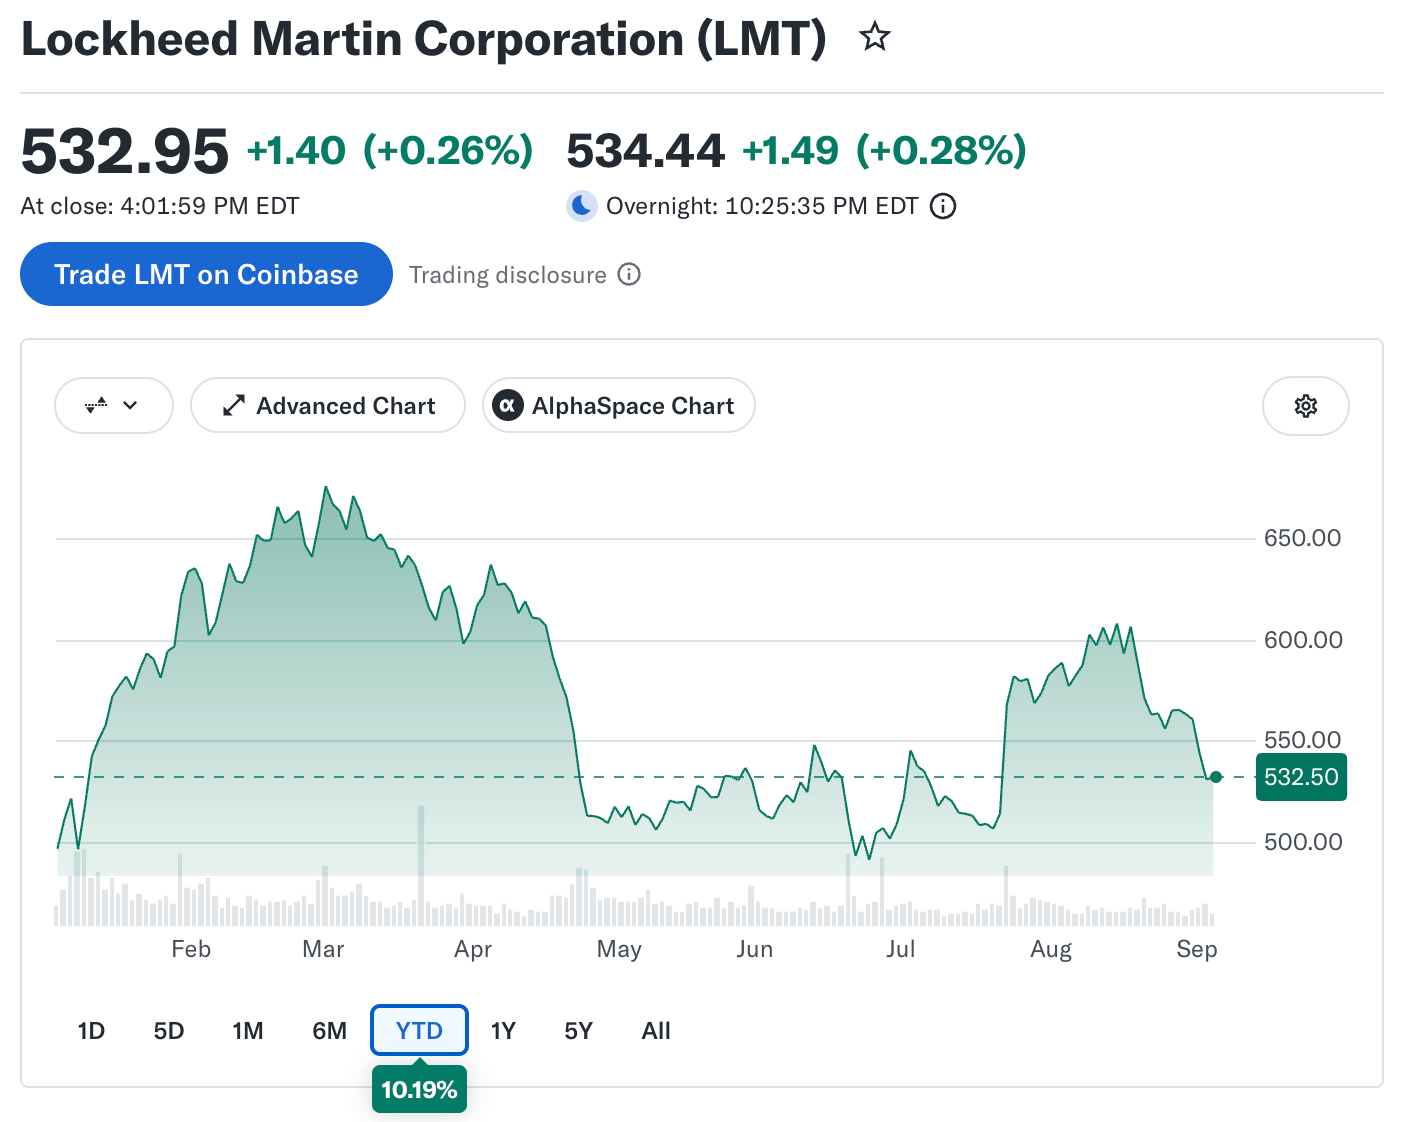Click the Apr label on the time axis
The width and height of the screenshot is (1404, 1122).
tap(473, 950)
